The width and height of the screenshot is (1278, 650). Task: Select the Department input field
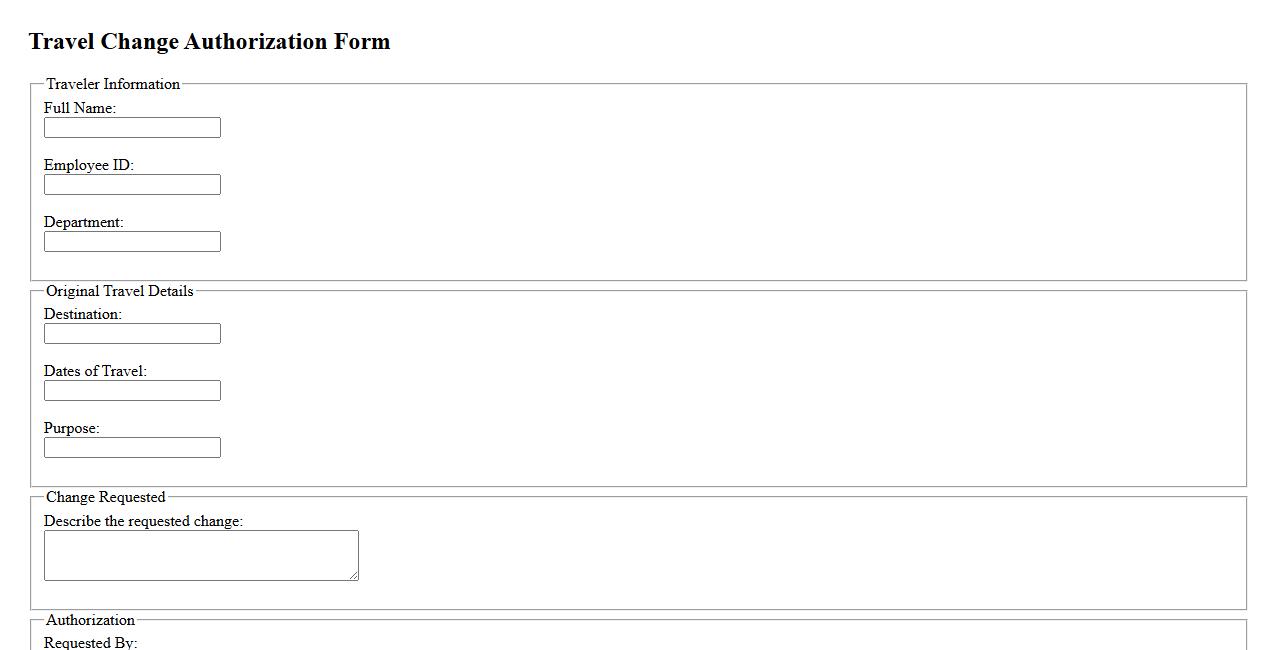[132, 242]
